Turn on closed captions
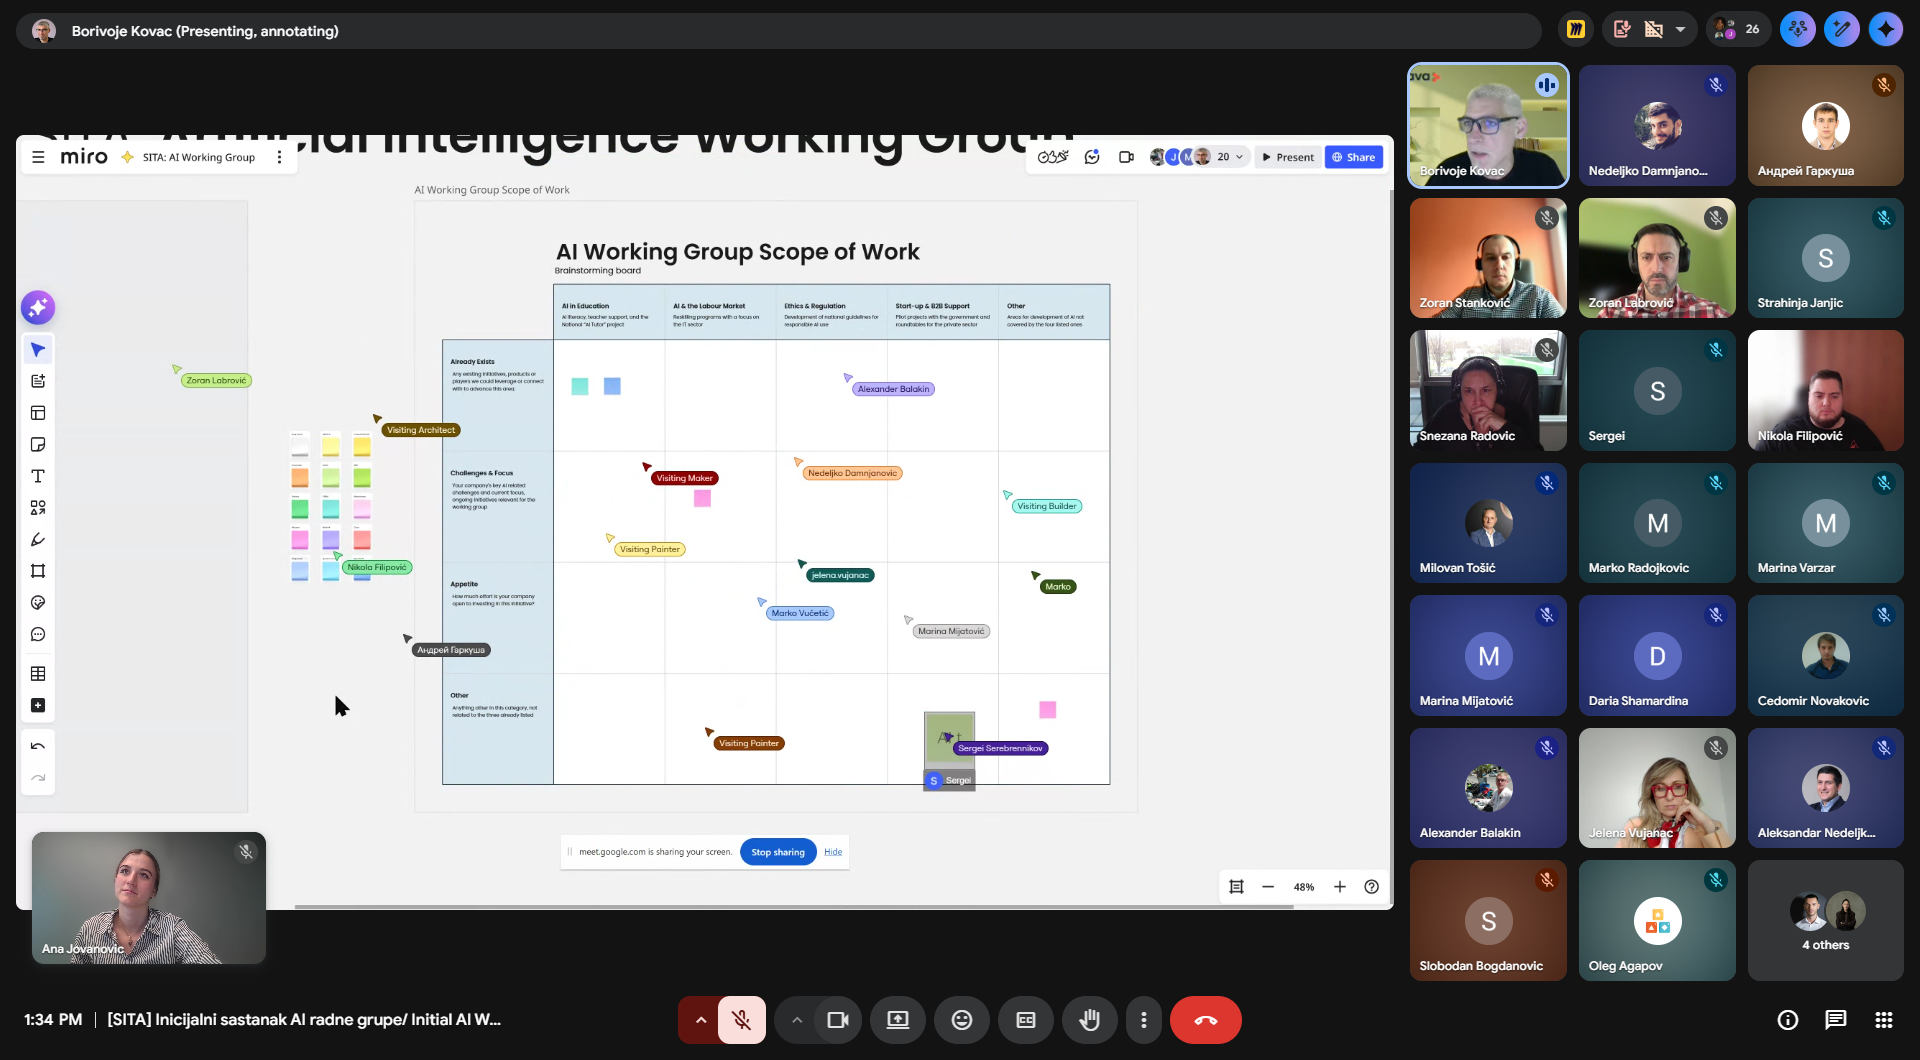The width and height of the screenshot is (1920, 1060). tap(1025, 1020)
